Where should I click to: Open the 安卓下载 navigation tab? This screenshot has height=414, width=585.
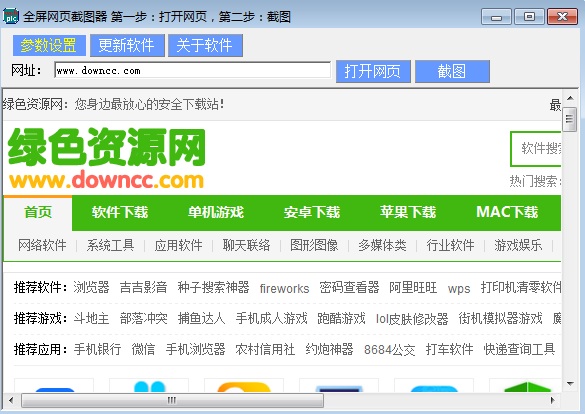tap(312, 212)
